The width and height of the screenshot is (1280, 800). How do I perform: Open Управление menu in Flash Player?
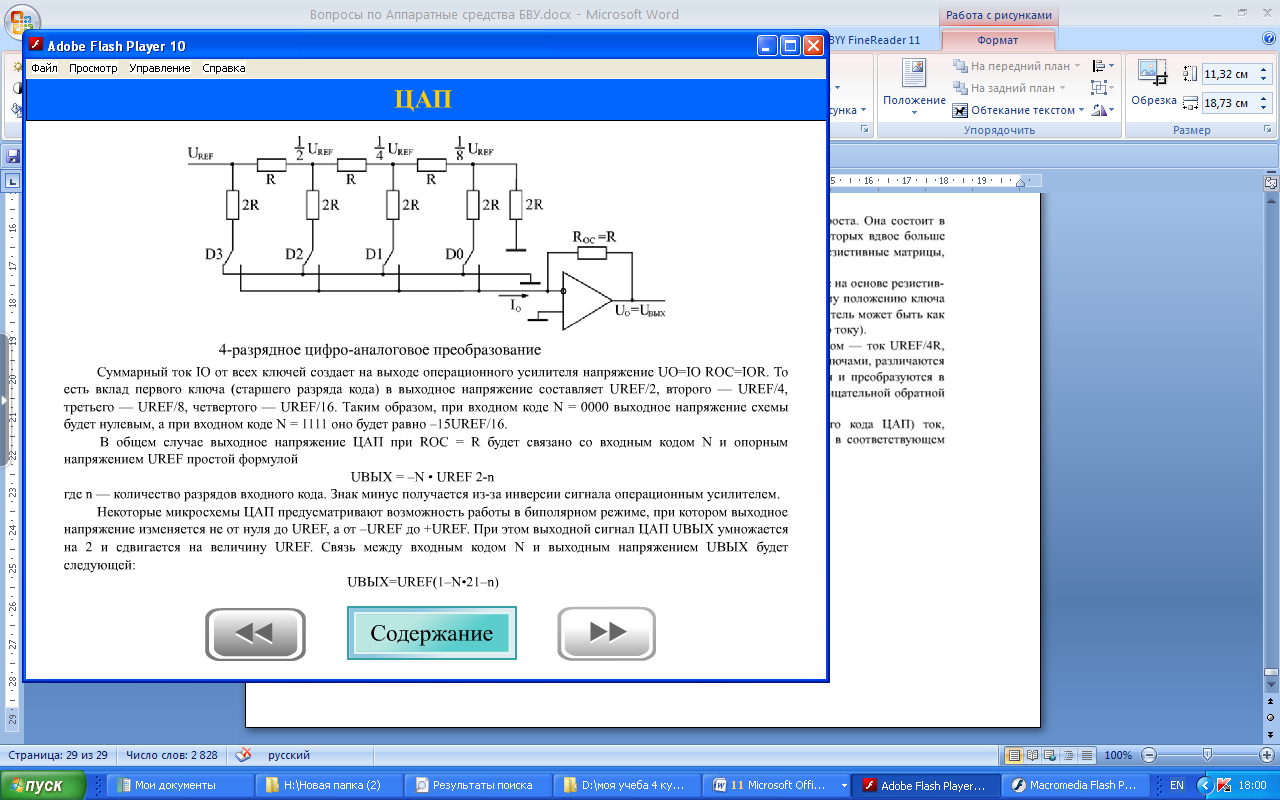click(x=160, y=68)
